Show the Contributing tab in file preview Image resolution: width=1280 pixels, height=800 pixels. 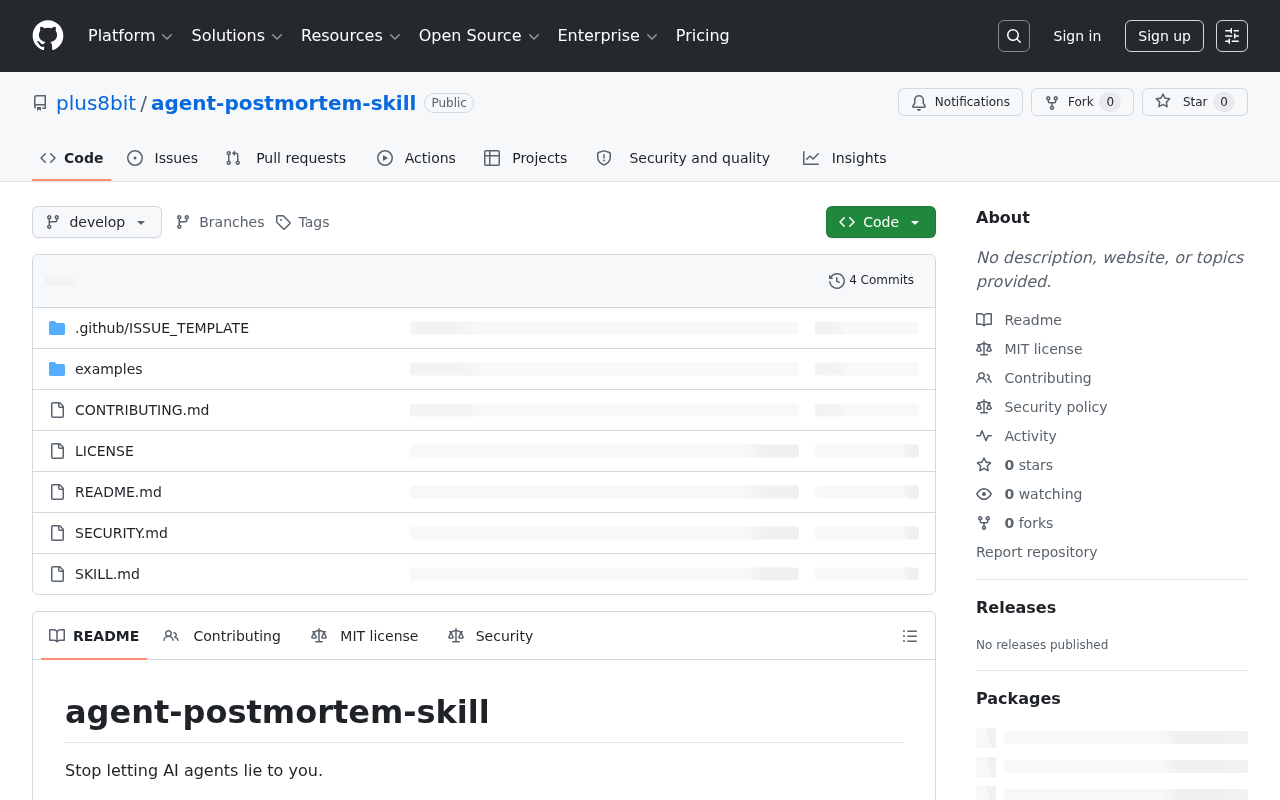click(x=222, y=636)
